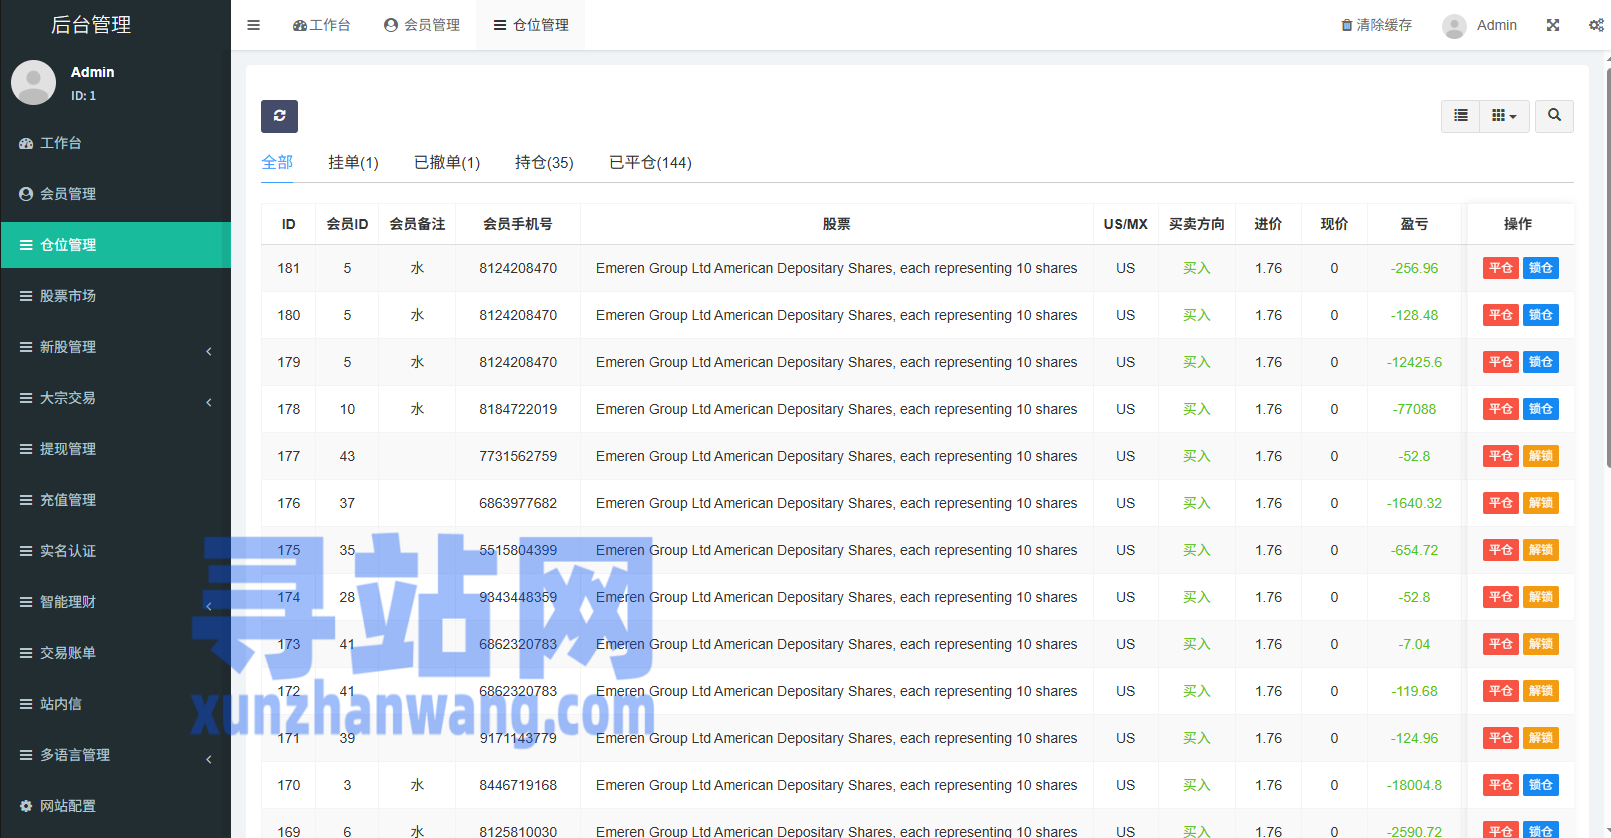Open the settings gears icon in the header

(1596, 25)
